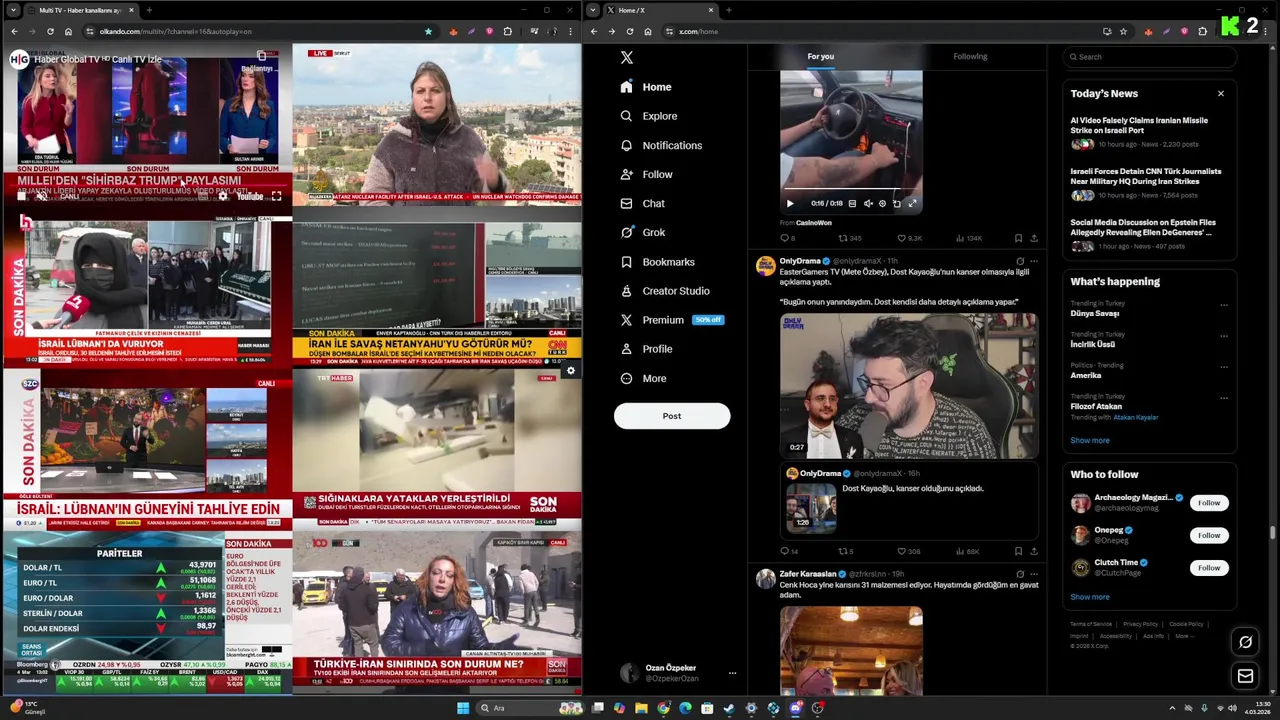Open Bookmarks in the X sidebar
This screenshot has height=720, width=1280.
[x=657, y=262]
